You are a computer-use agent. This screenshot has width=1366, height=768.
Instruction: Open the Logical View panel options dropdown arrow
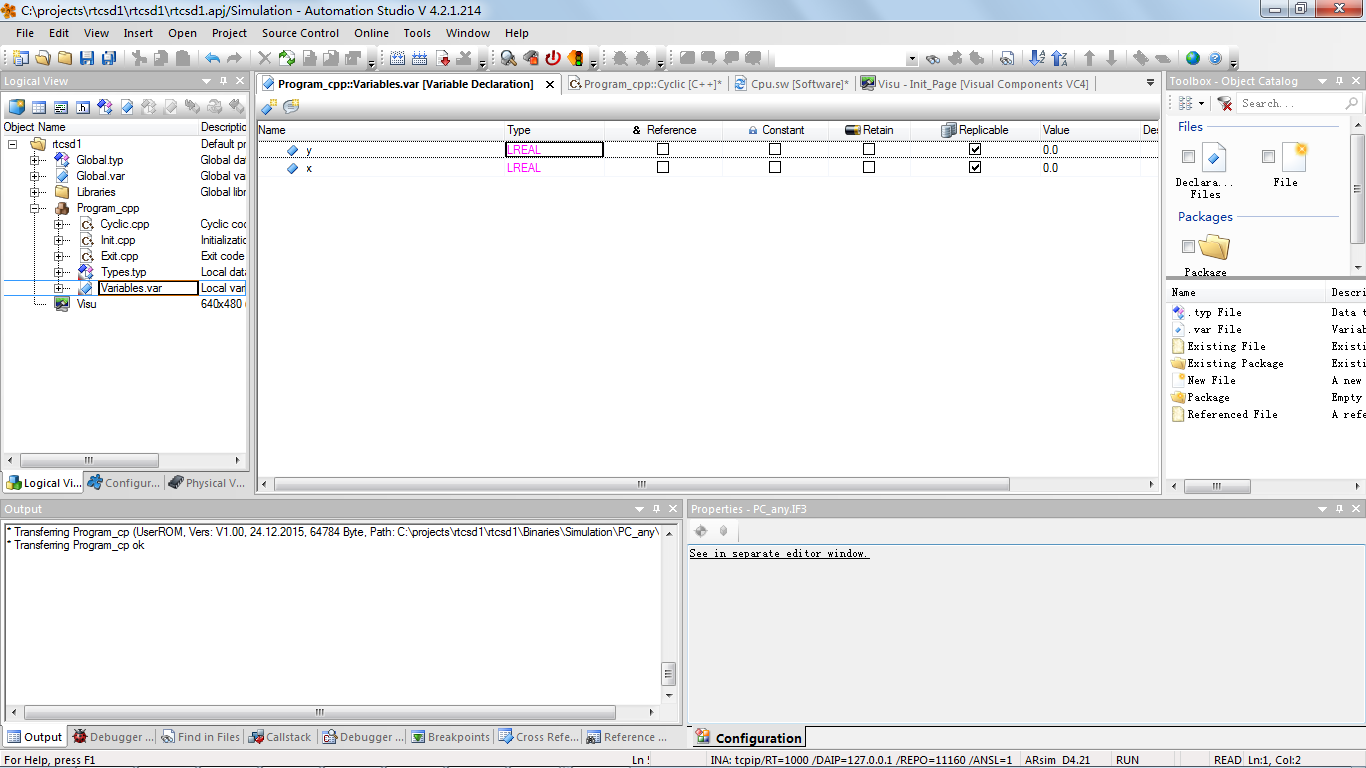(207, 81)
